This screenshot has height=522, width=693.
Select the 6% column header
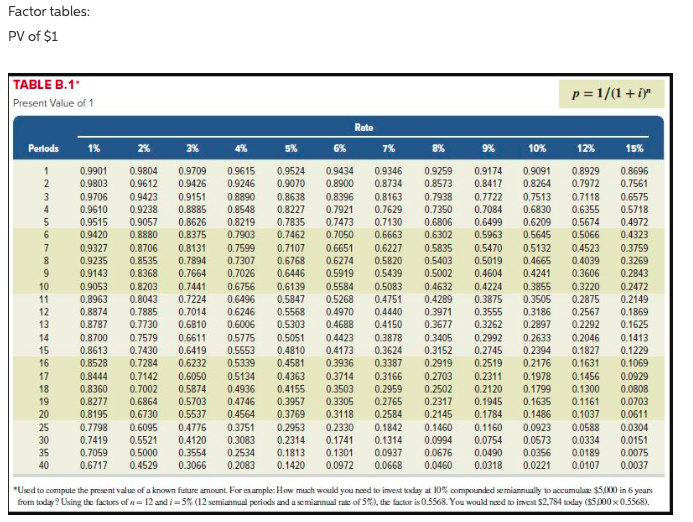click(x=339, y=149)
